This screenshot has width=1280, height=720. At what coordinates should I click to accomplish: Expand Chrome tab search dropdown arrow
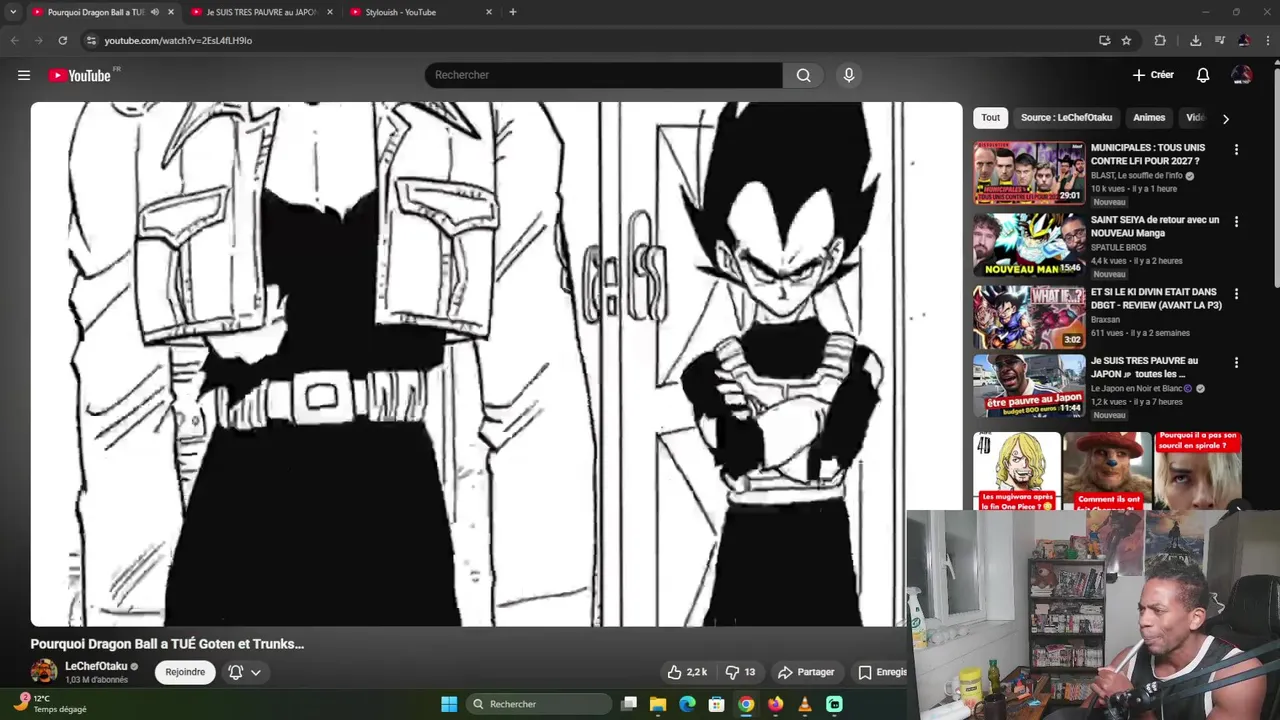(13, 12)
